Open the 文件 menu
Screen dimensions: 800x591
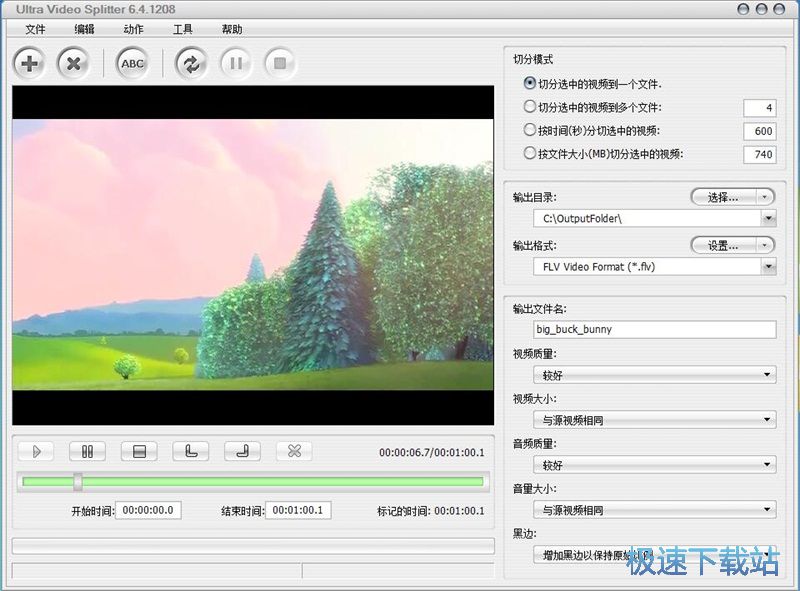tap(35, 29)
